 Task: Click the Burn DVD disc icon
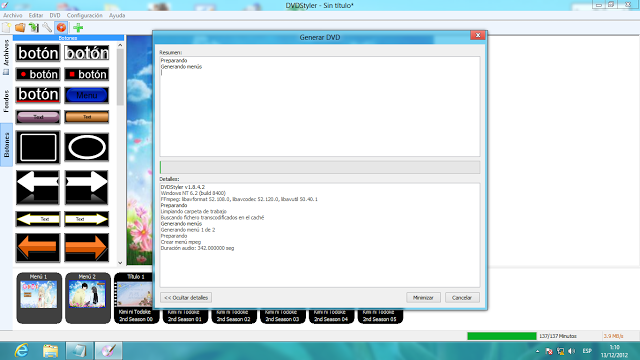coord(61,27)
